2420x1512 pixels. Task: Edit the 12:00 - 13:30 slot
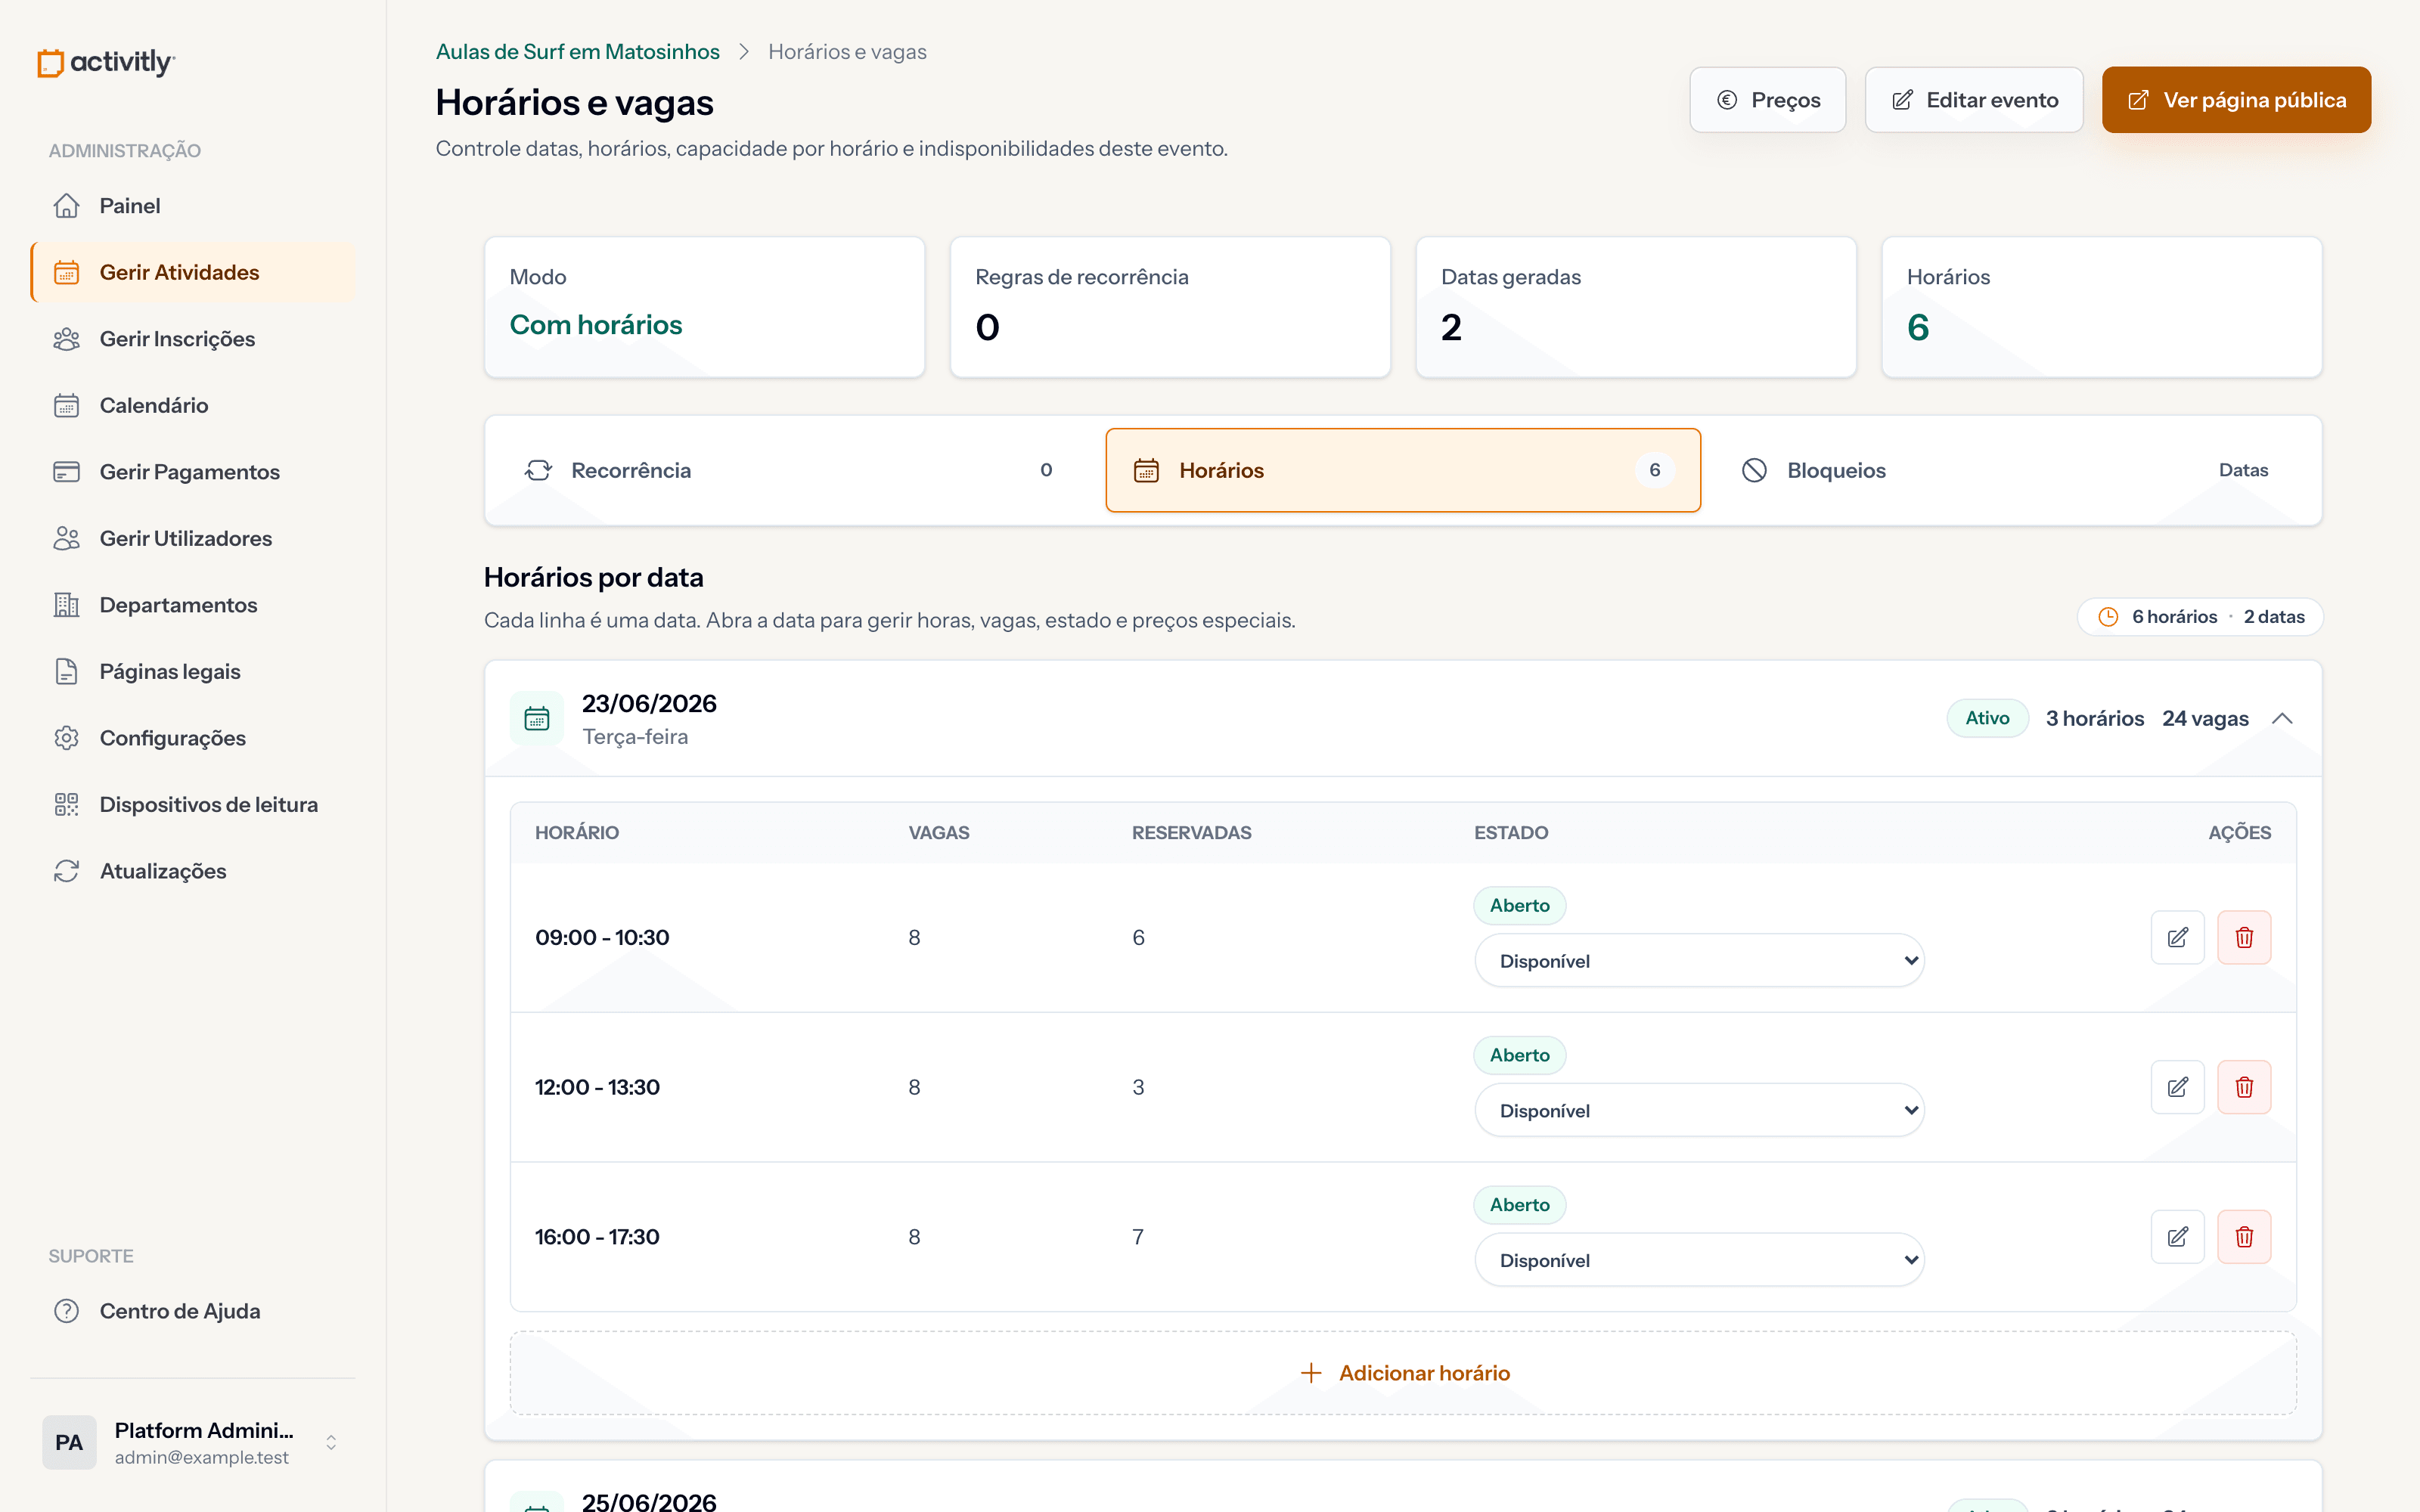tap(2177, 1087)
